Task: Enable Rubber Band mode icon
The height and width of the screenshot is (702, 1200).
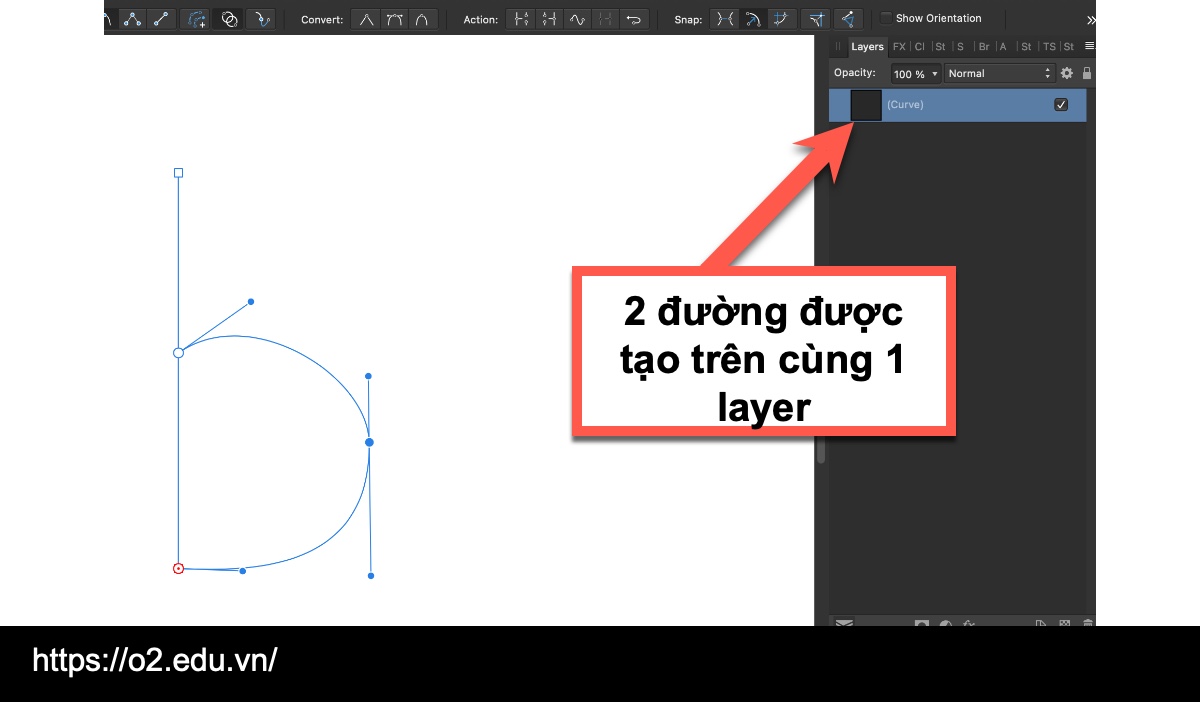Action: tap(261, 19)
